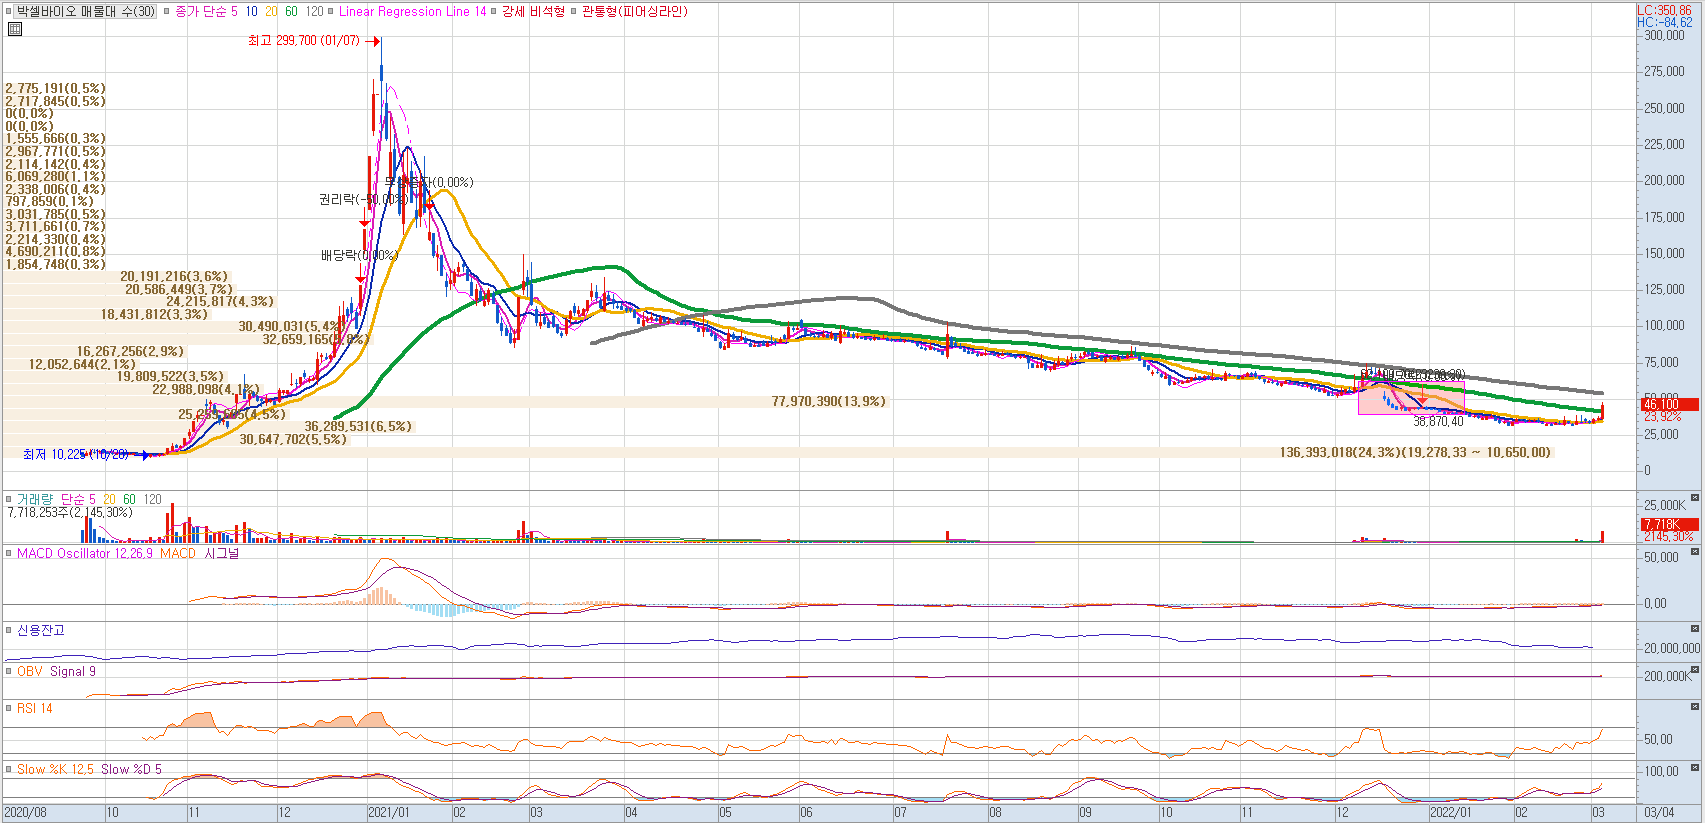This screenshot has width=1705, height=823.
Task: Toggle the square marker before 신용잔고
Action: [9, 630]
